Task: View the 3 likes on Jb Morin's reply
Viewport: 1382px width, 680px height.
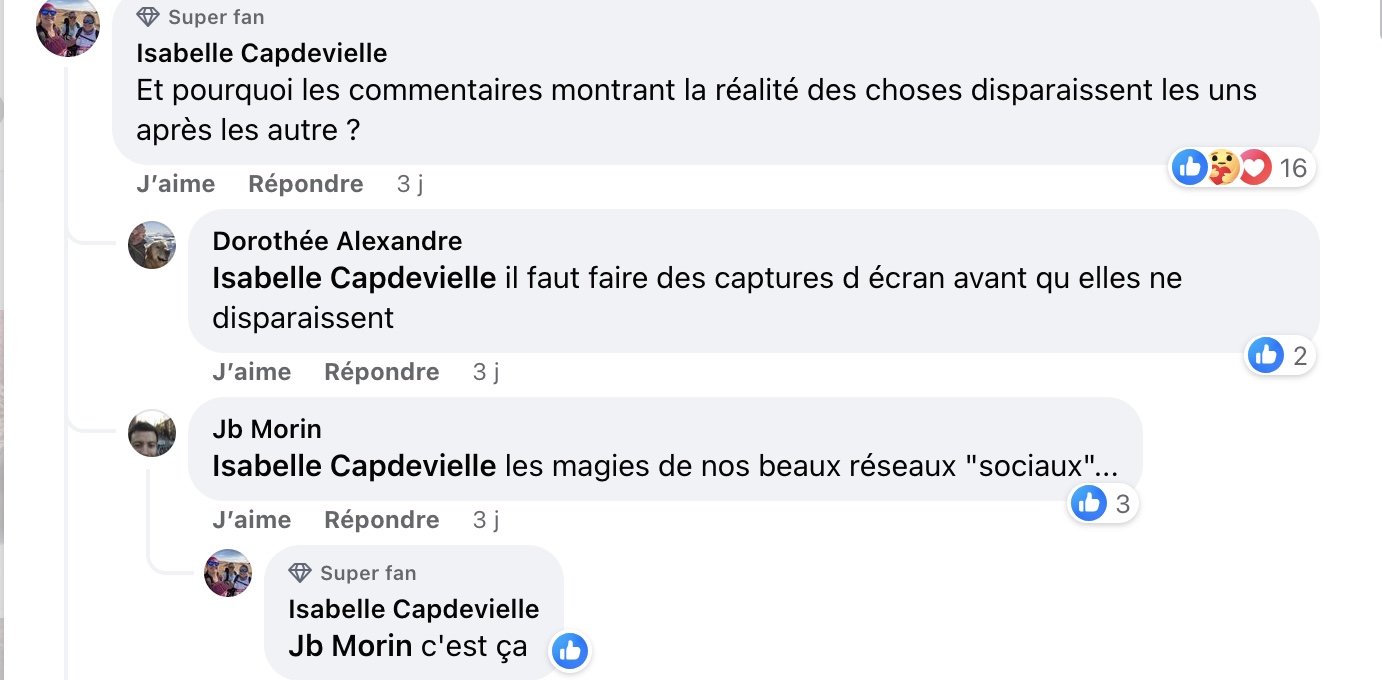Action: pyautogui.click(x=1104, y=504)
